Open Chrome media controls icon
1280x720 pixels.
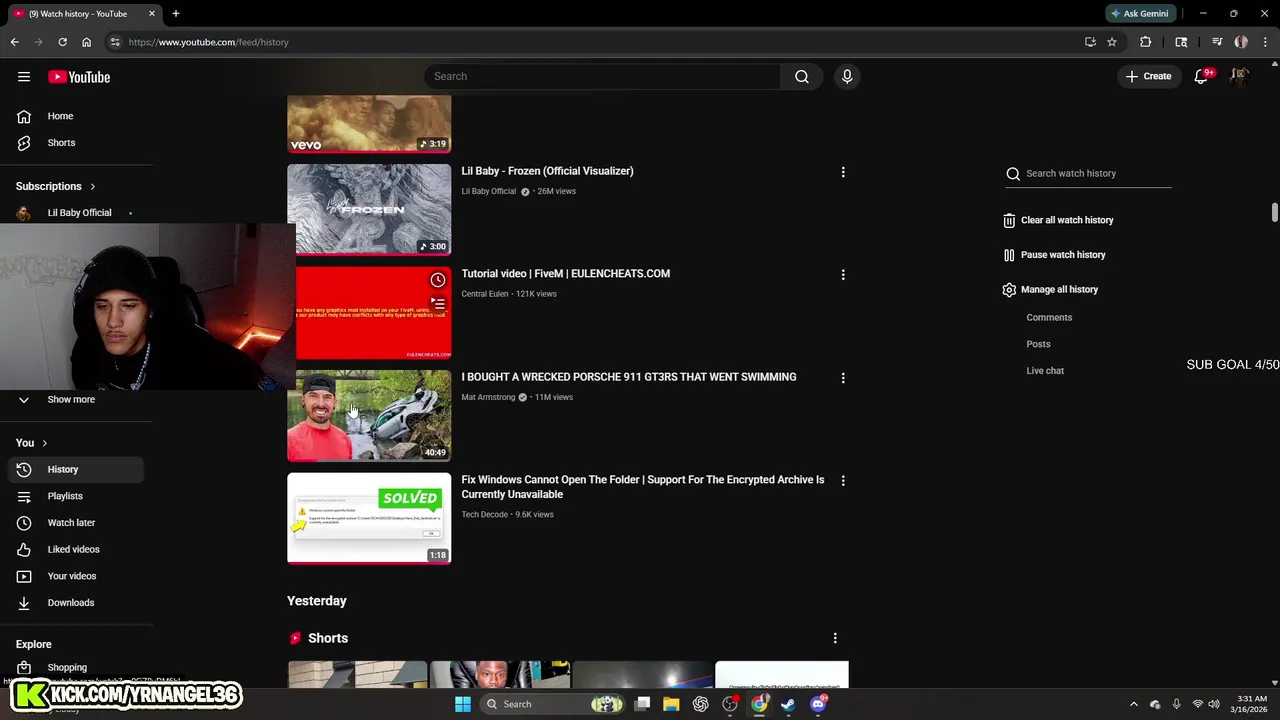click(x=1217, y=42)
